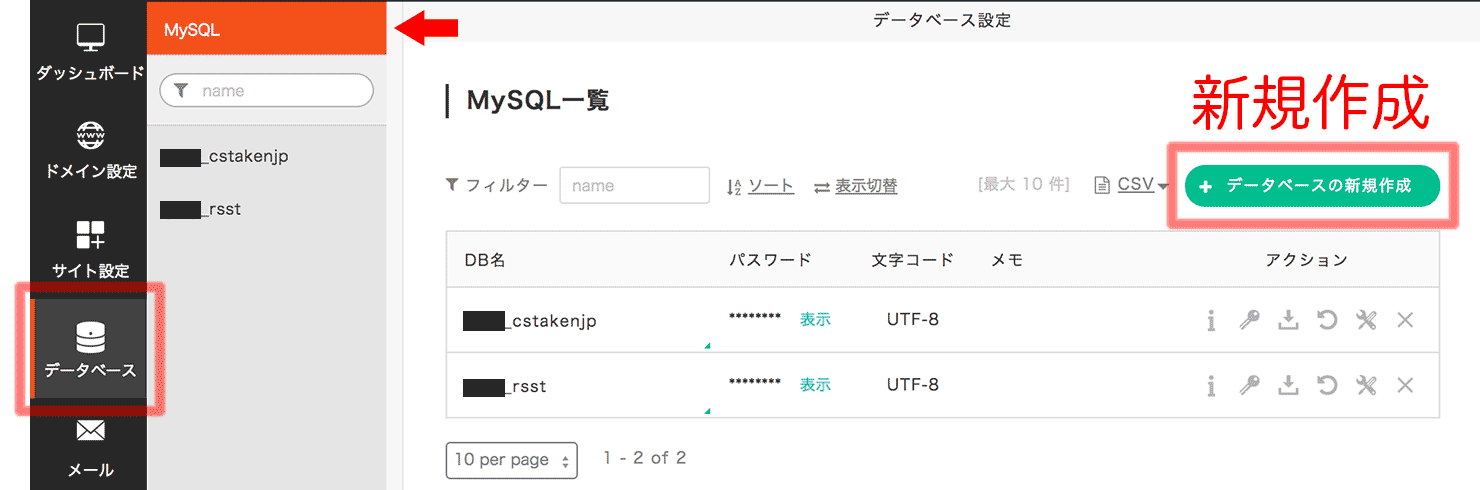Click key icon for _rsst row

pyautogui.click(x=1249, y=385)
